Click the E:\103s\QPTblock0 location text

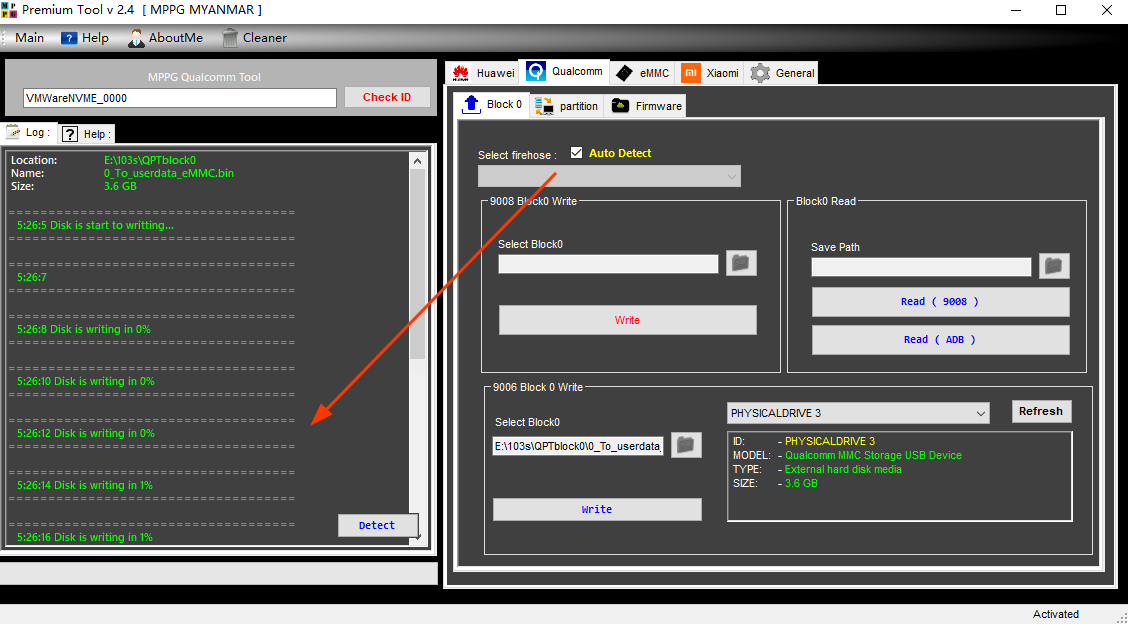[x=150, y=160]
